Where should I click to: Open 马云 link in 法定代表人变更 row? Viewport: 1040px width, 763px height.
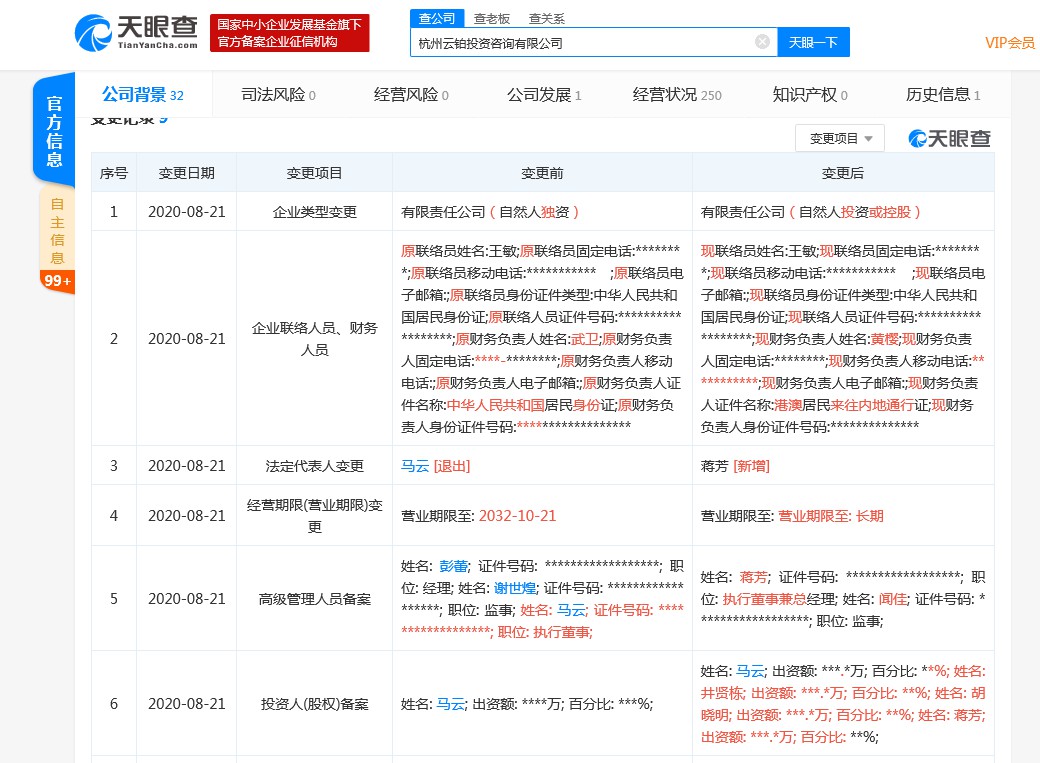tap(415, 466)
